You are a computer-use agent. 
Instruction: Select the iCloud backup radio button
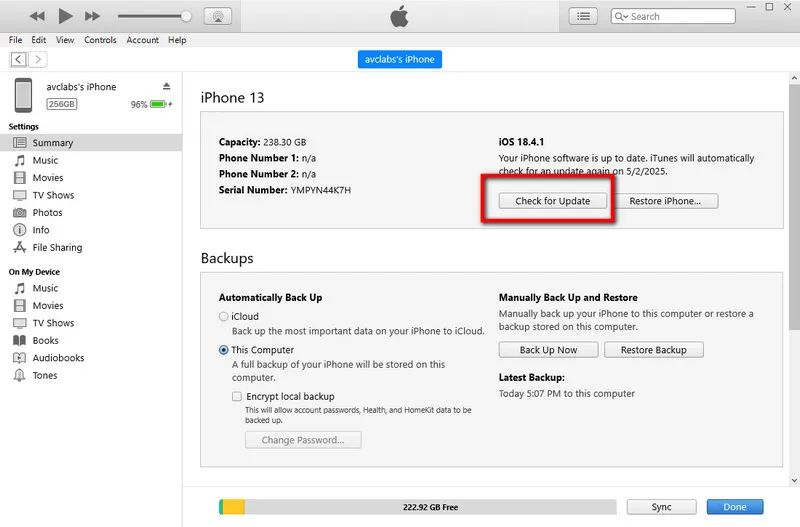224,317
